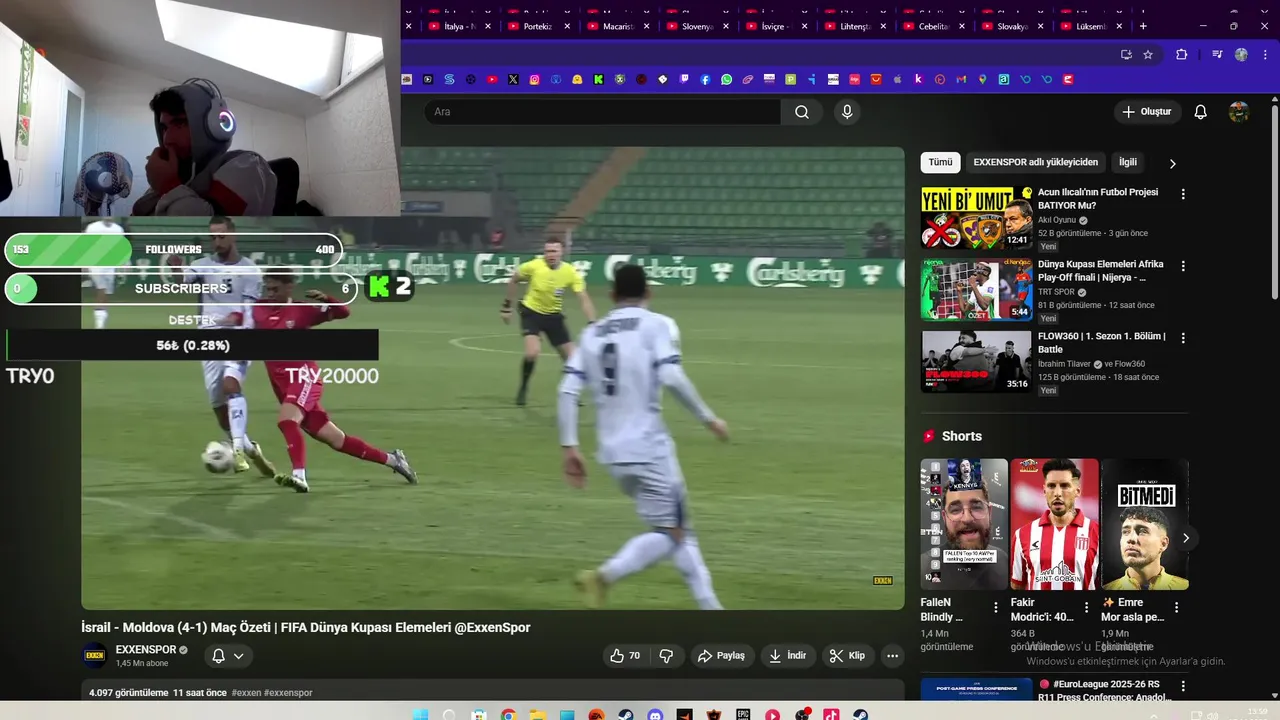Open the Google Maps bookmark in bookmarks bar
The image size is (1280, 720).
click(982, 79)
